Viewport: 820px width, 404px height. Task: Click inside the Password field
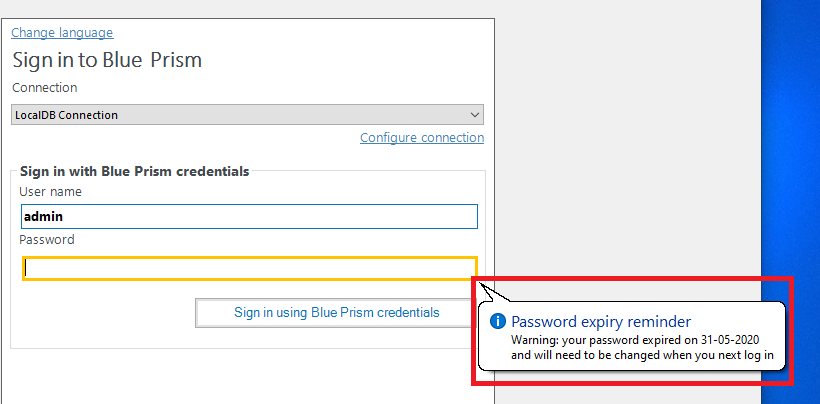[249, 268]
